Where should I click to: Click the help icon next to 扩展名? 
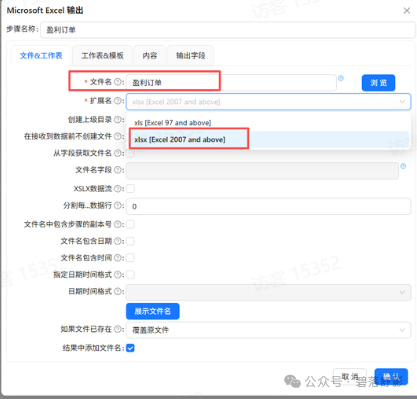(x=117, y=101)
